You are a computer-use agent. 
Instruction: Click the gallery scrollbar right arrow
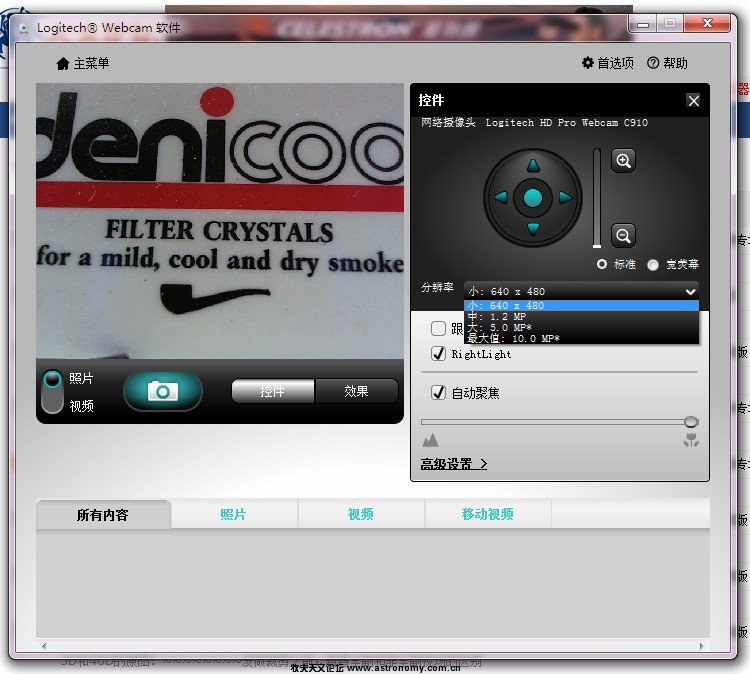(702, 646)
